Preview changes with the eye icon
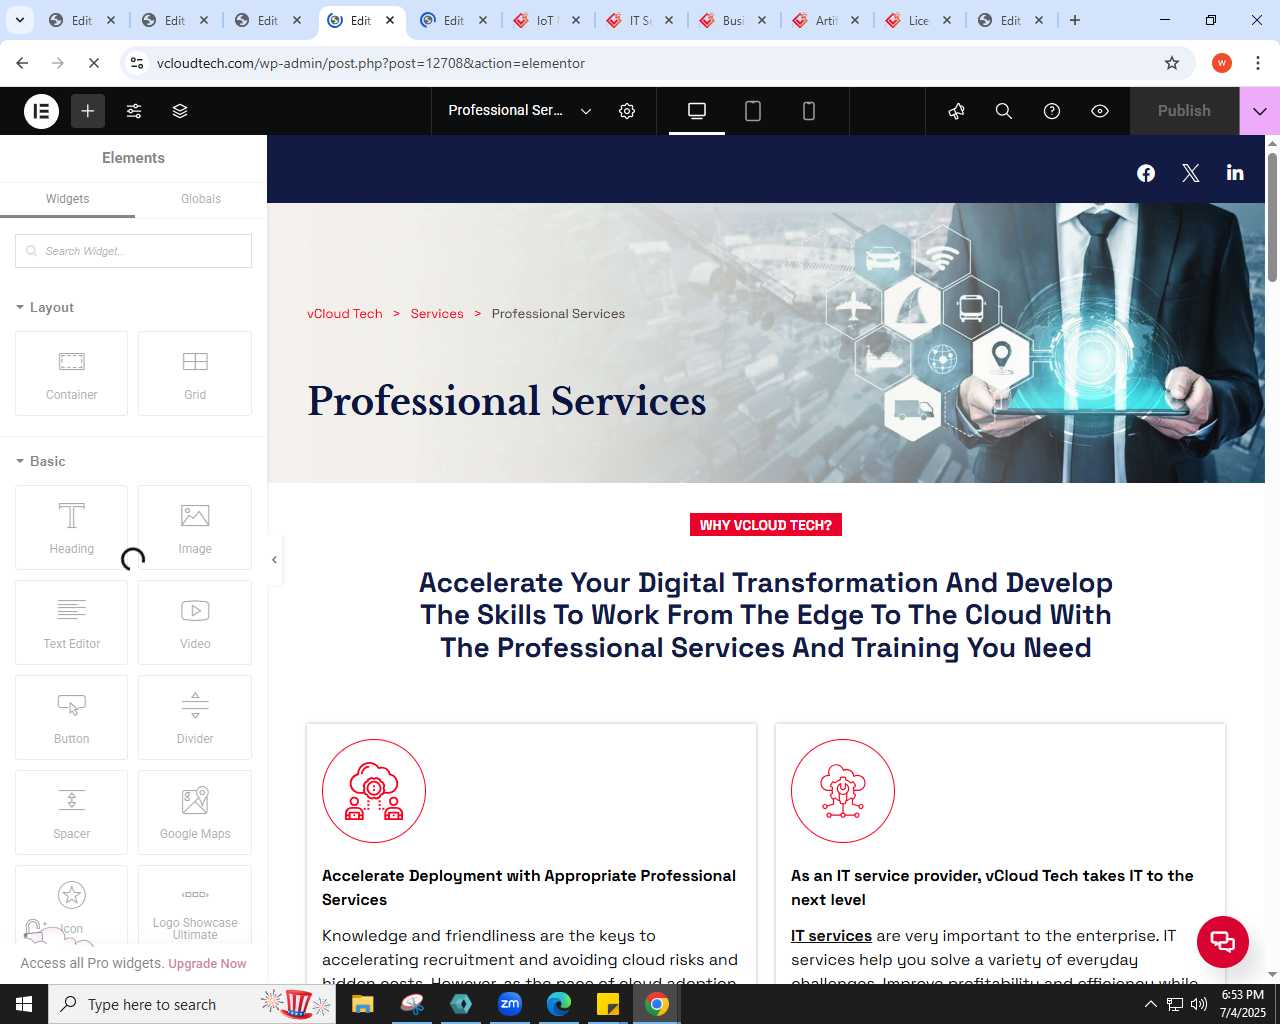The height and width of the screenshot is (1024, 1280). (x=1100, y=111)
